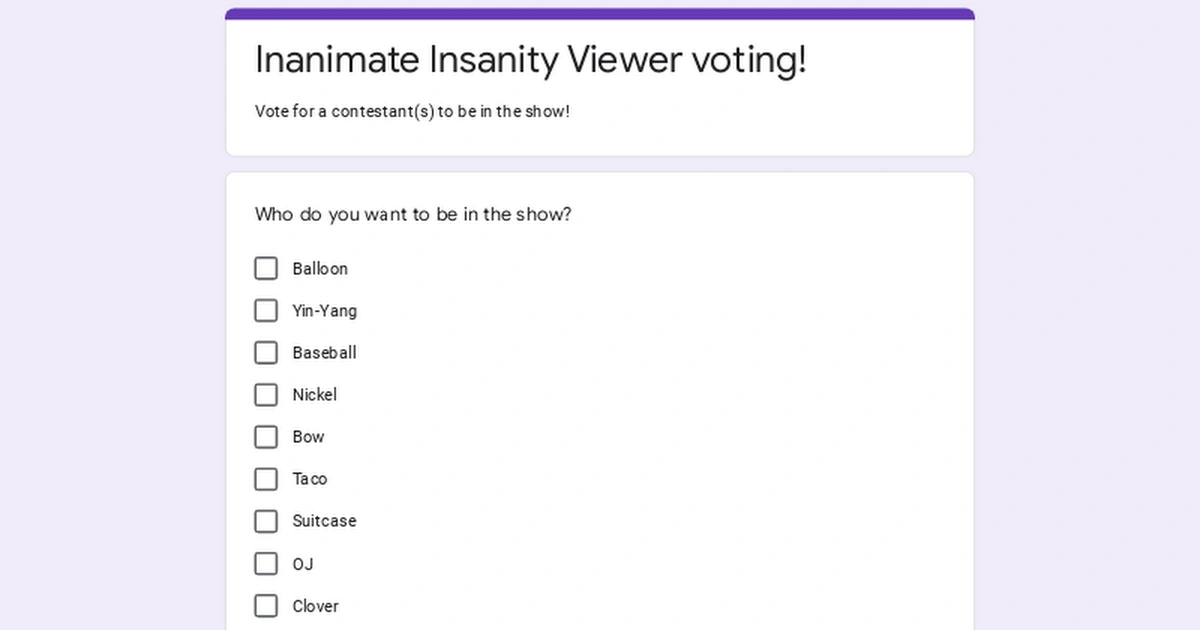This screenshot has height=630, width=1200.
Task: Click the Taco label text
Action: 308,479
